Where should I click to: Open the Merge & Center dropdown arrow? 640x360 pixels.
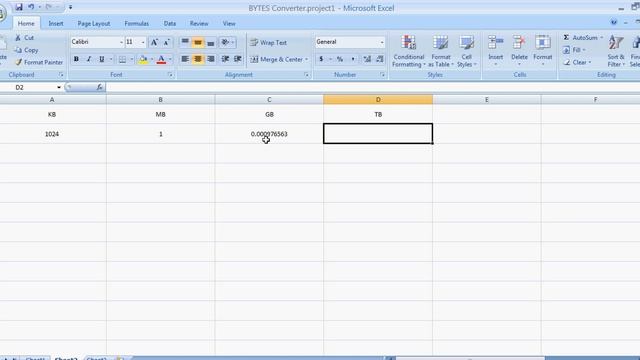click(x=307, y=60)
